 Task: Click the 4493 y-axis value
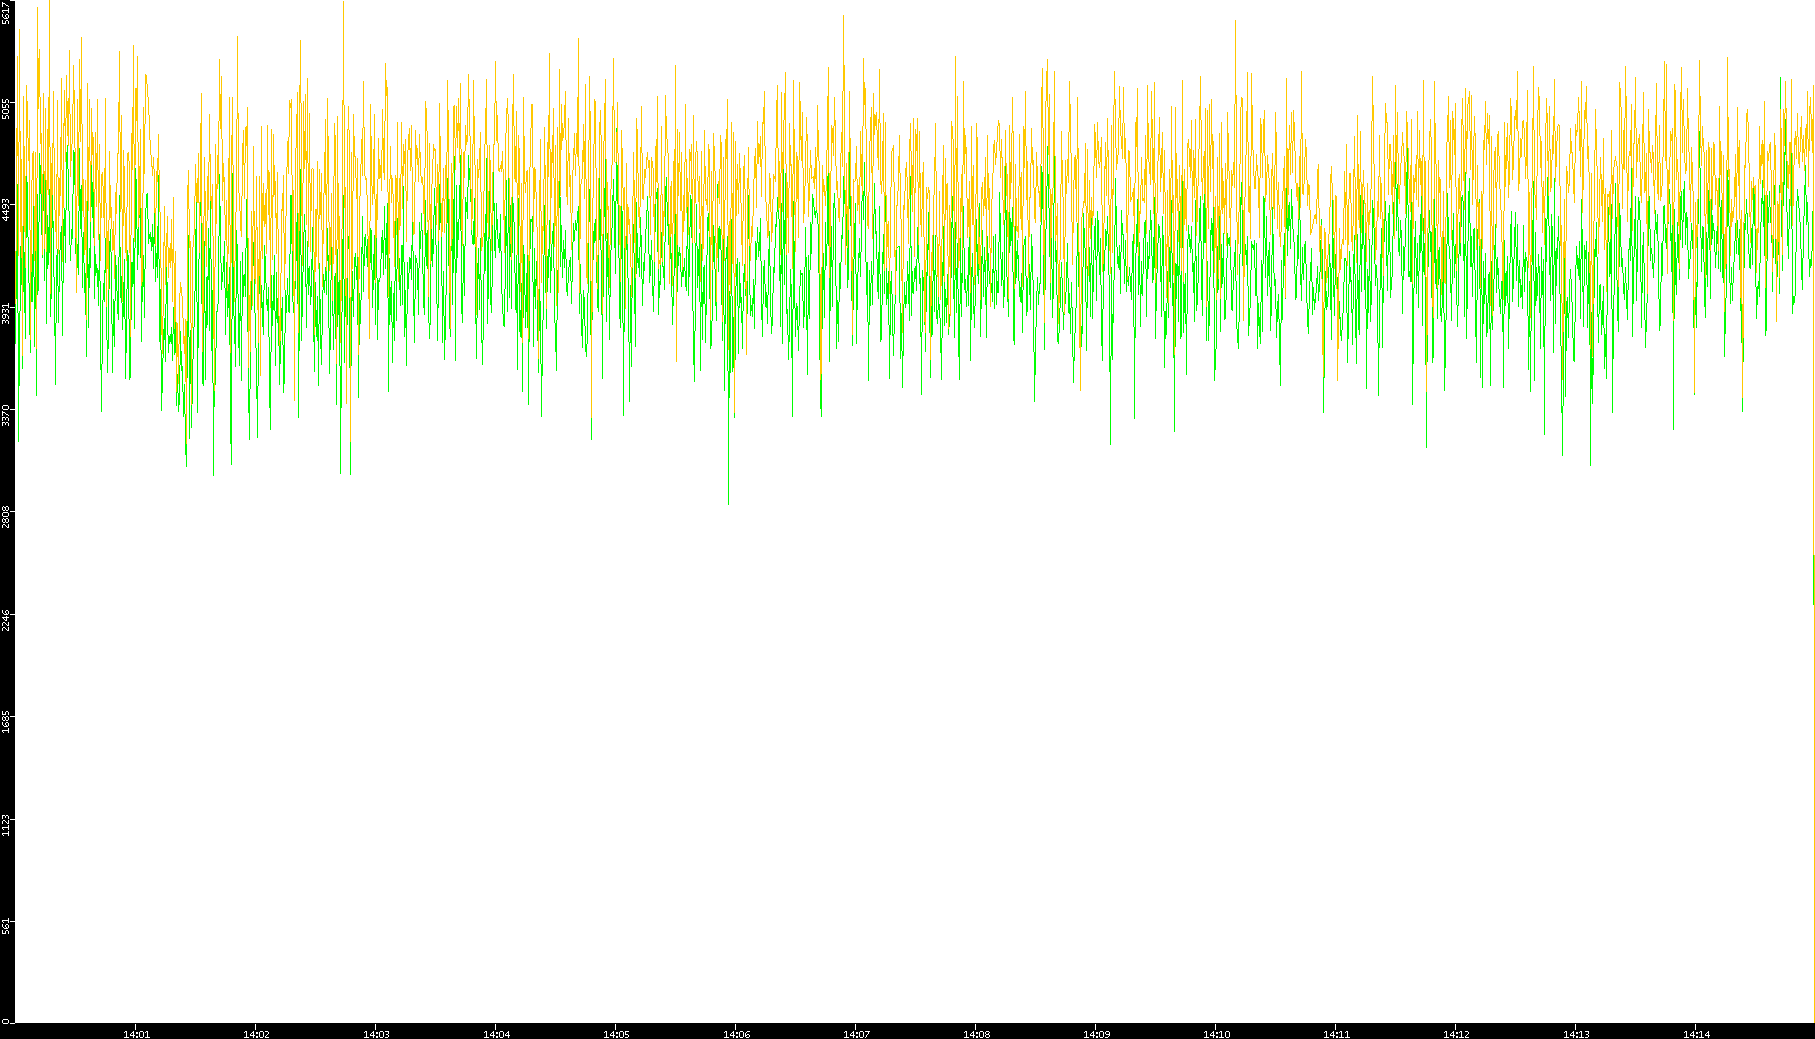(7, 210)
